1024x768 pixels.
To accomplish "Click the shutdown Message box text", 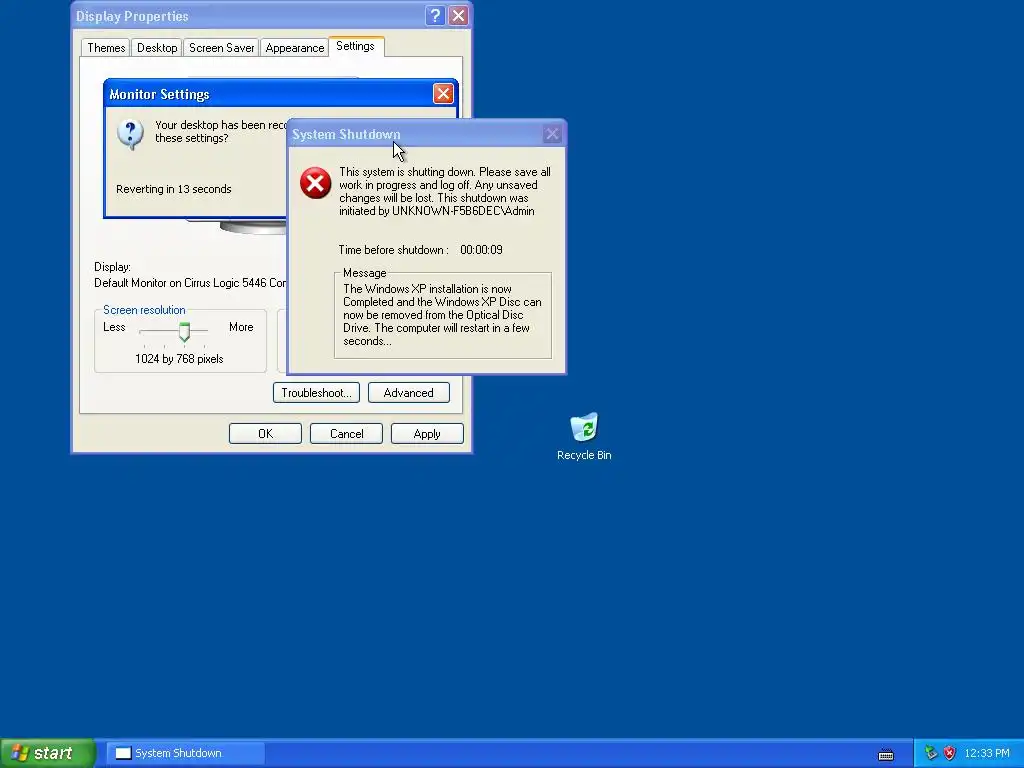I will [x=442, y=315].
